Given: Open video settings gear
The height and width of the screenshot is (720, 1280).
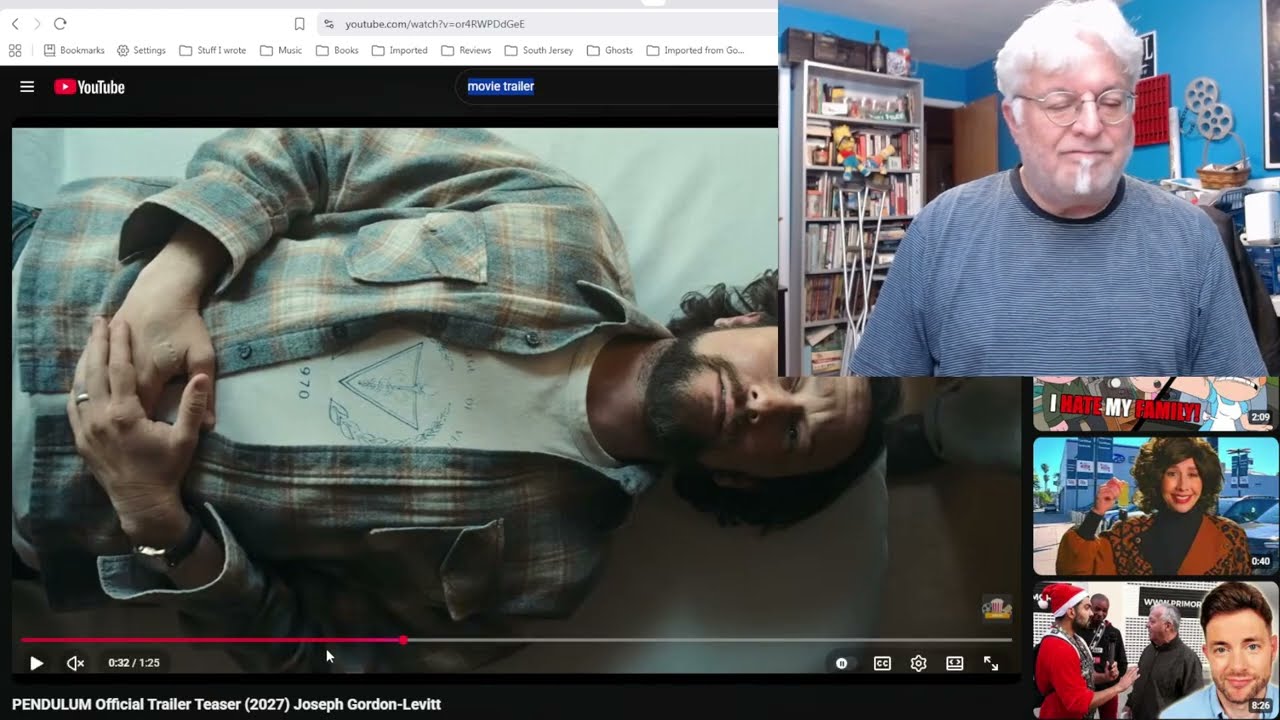Looking at the screenshot, I should coord(918,663).
